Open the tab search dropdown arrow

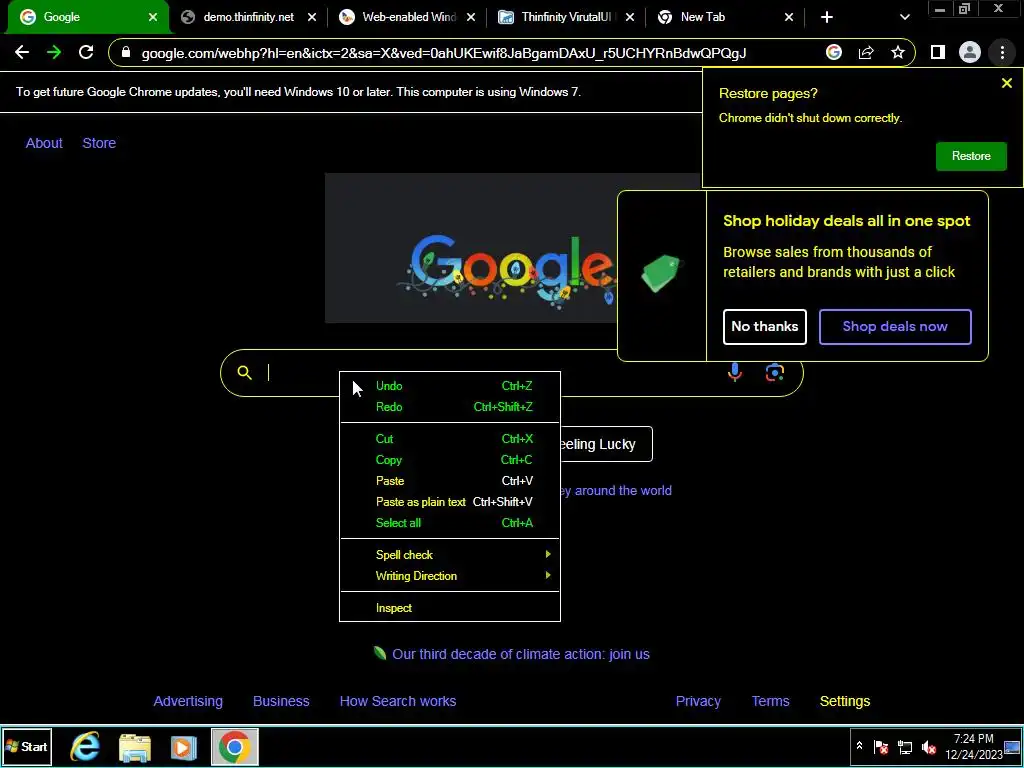pyautogui.click(x=904, y=17)
